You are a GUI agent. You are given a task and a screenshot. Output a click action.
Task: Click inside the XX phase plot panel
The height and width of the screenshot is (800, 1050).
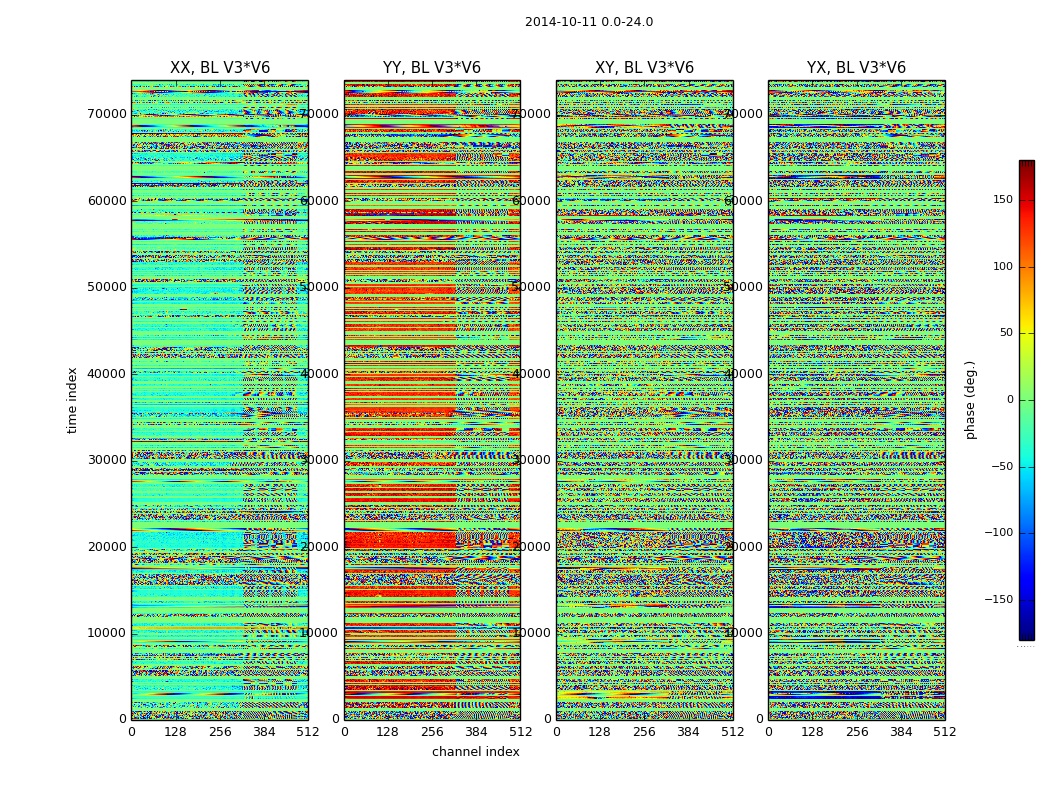pyautogui.click(x=219, y=400)
